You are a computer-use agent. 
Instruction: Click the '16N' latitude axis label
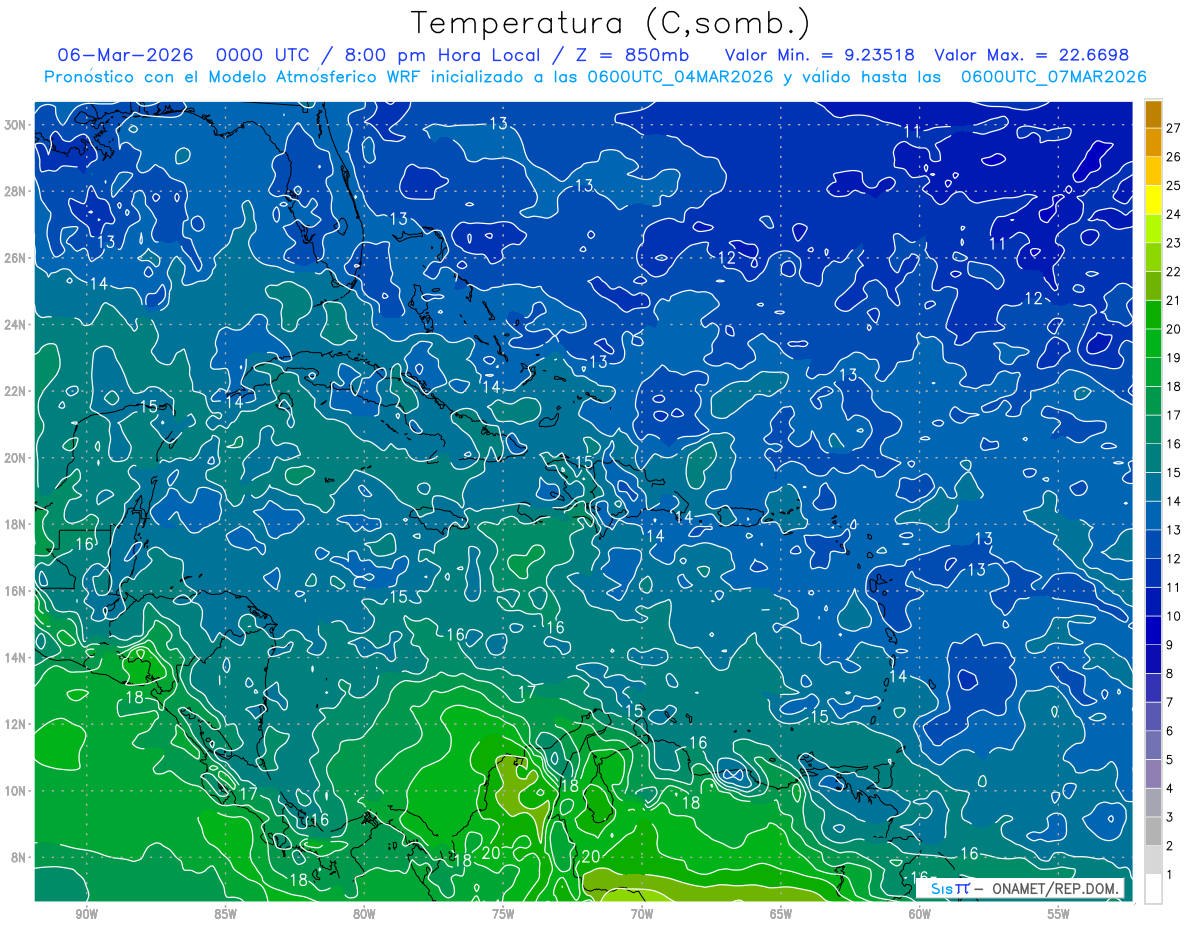point(16,591)
